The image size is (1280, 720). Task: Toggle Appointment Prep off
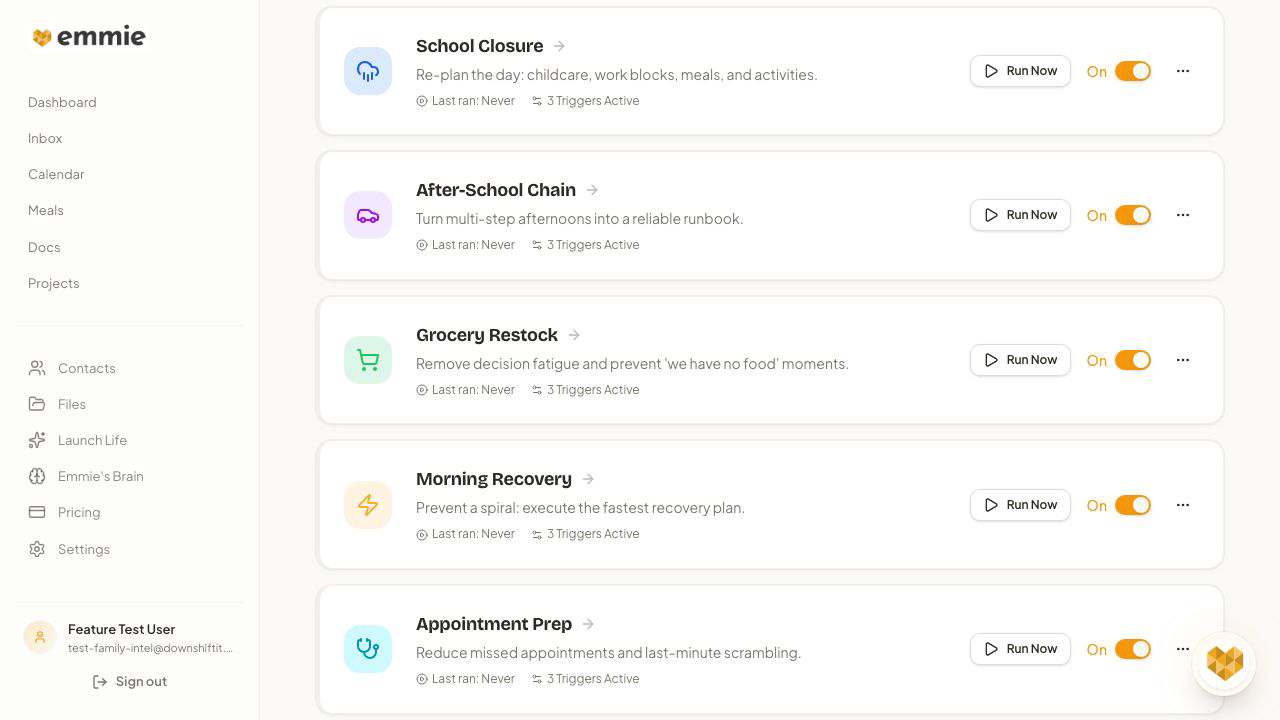[1133, 649]
